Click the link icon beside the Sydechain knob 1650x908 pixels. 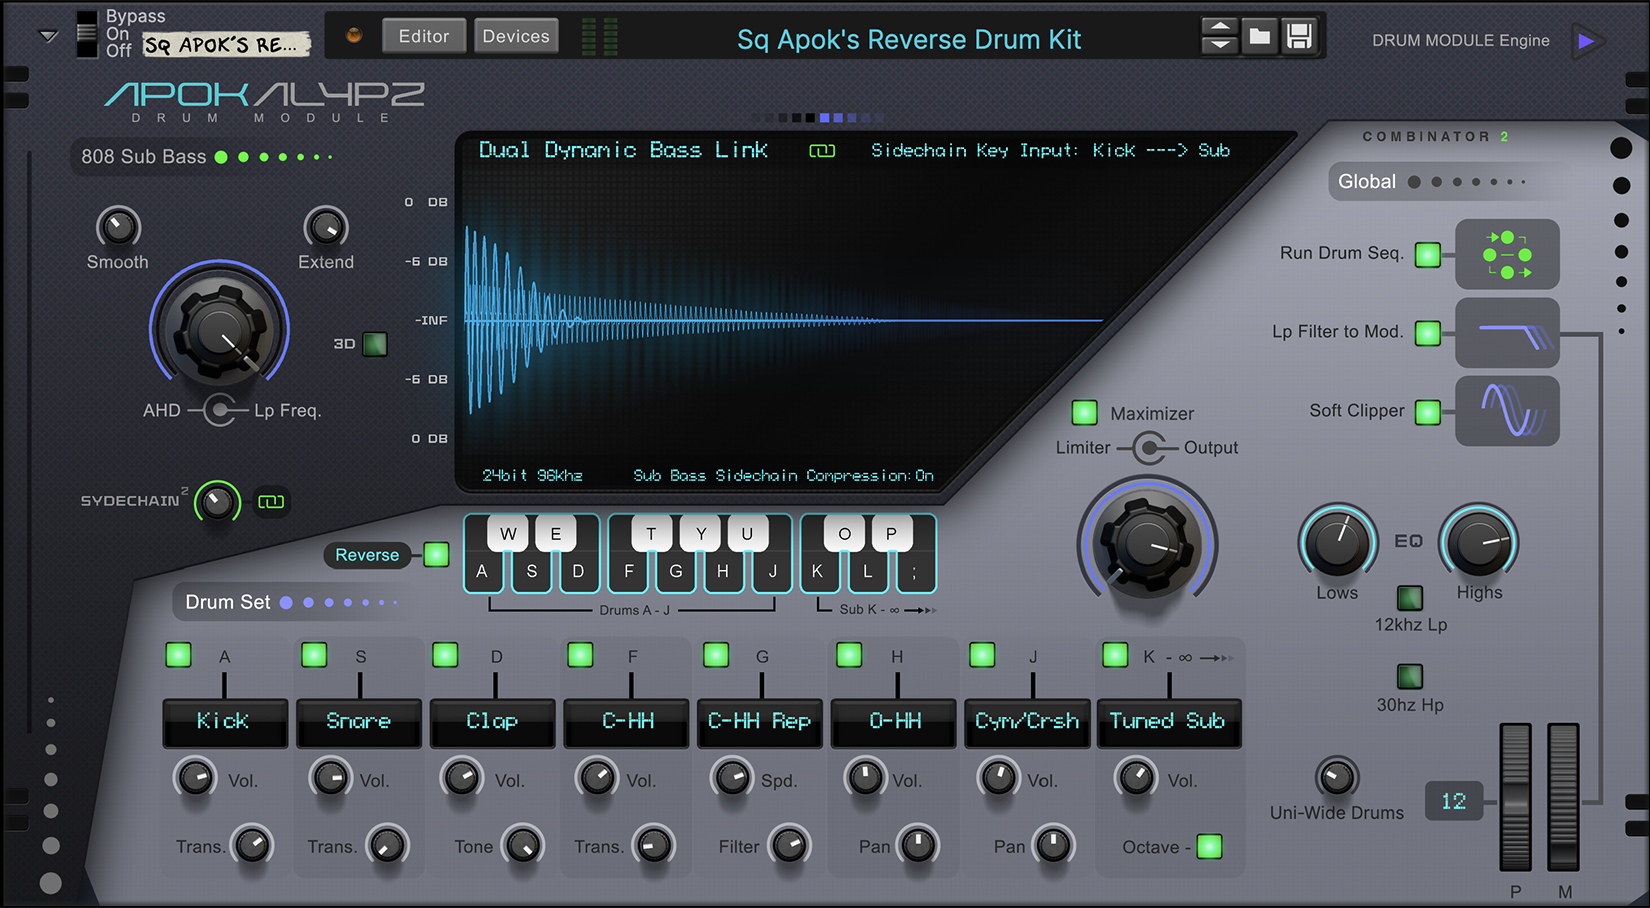270,502
